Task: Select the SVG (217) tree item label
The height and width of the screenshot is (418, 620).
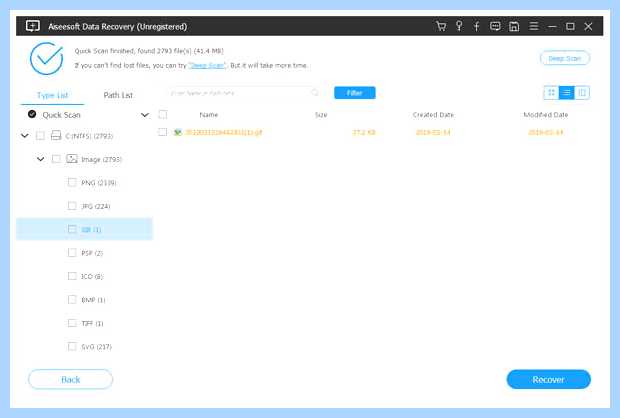Action: tap(96, 347)
